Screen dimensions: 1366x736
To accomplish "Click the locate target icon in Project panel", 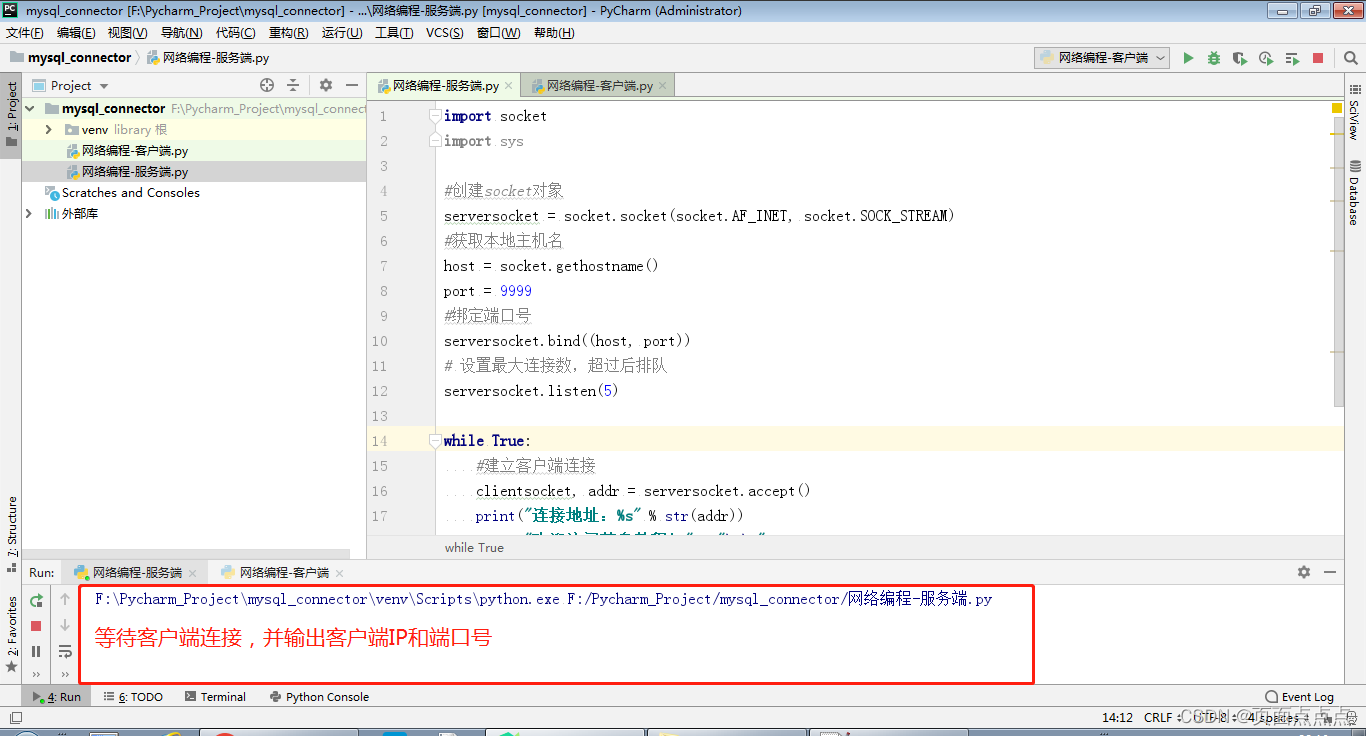I will point(267,86).
